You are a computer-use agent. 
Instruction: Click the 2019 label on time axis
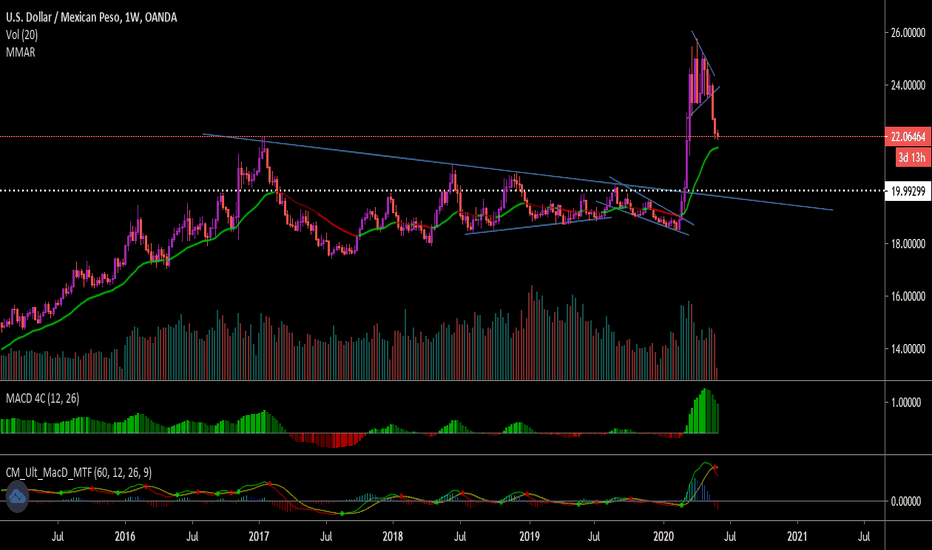[x=530, y=536]
